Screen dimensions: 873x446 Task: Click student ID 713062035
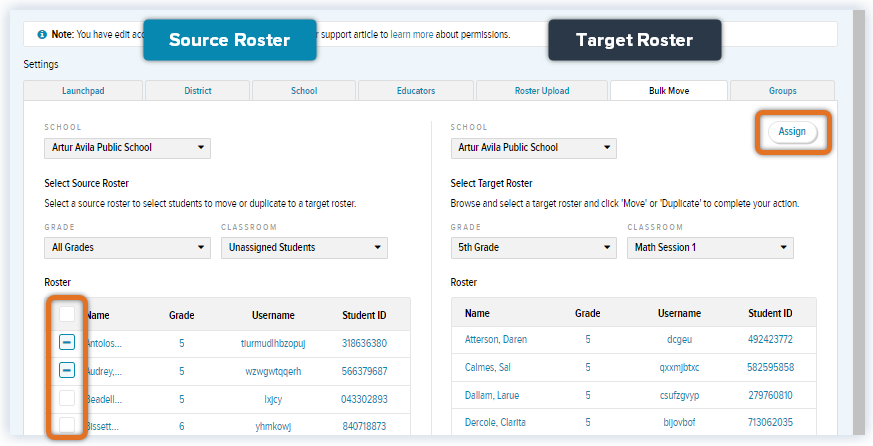tap(770, 422)
